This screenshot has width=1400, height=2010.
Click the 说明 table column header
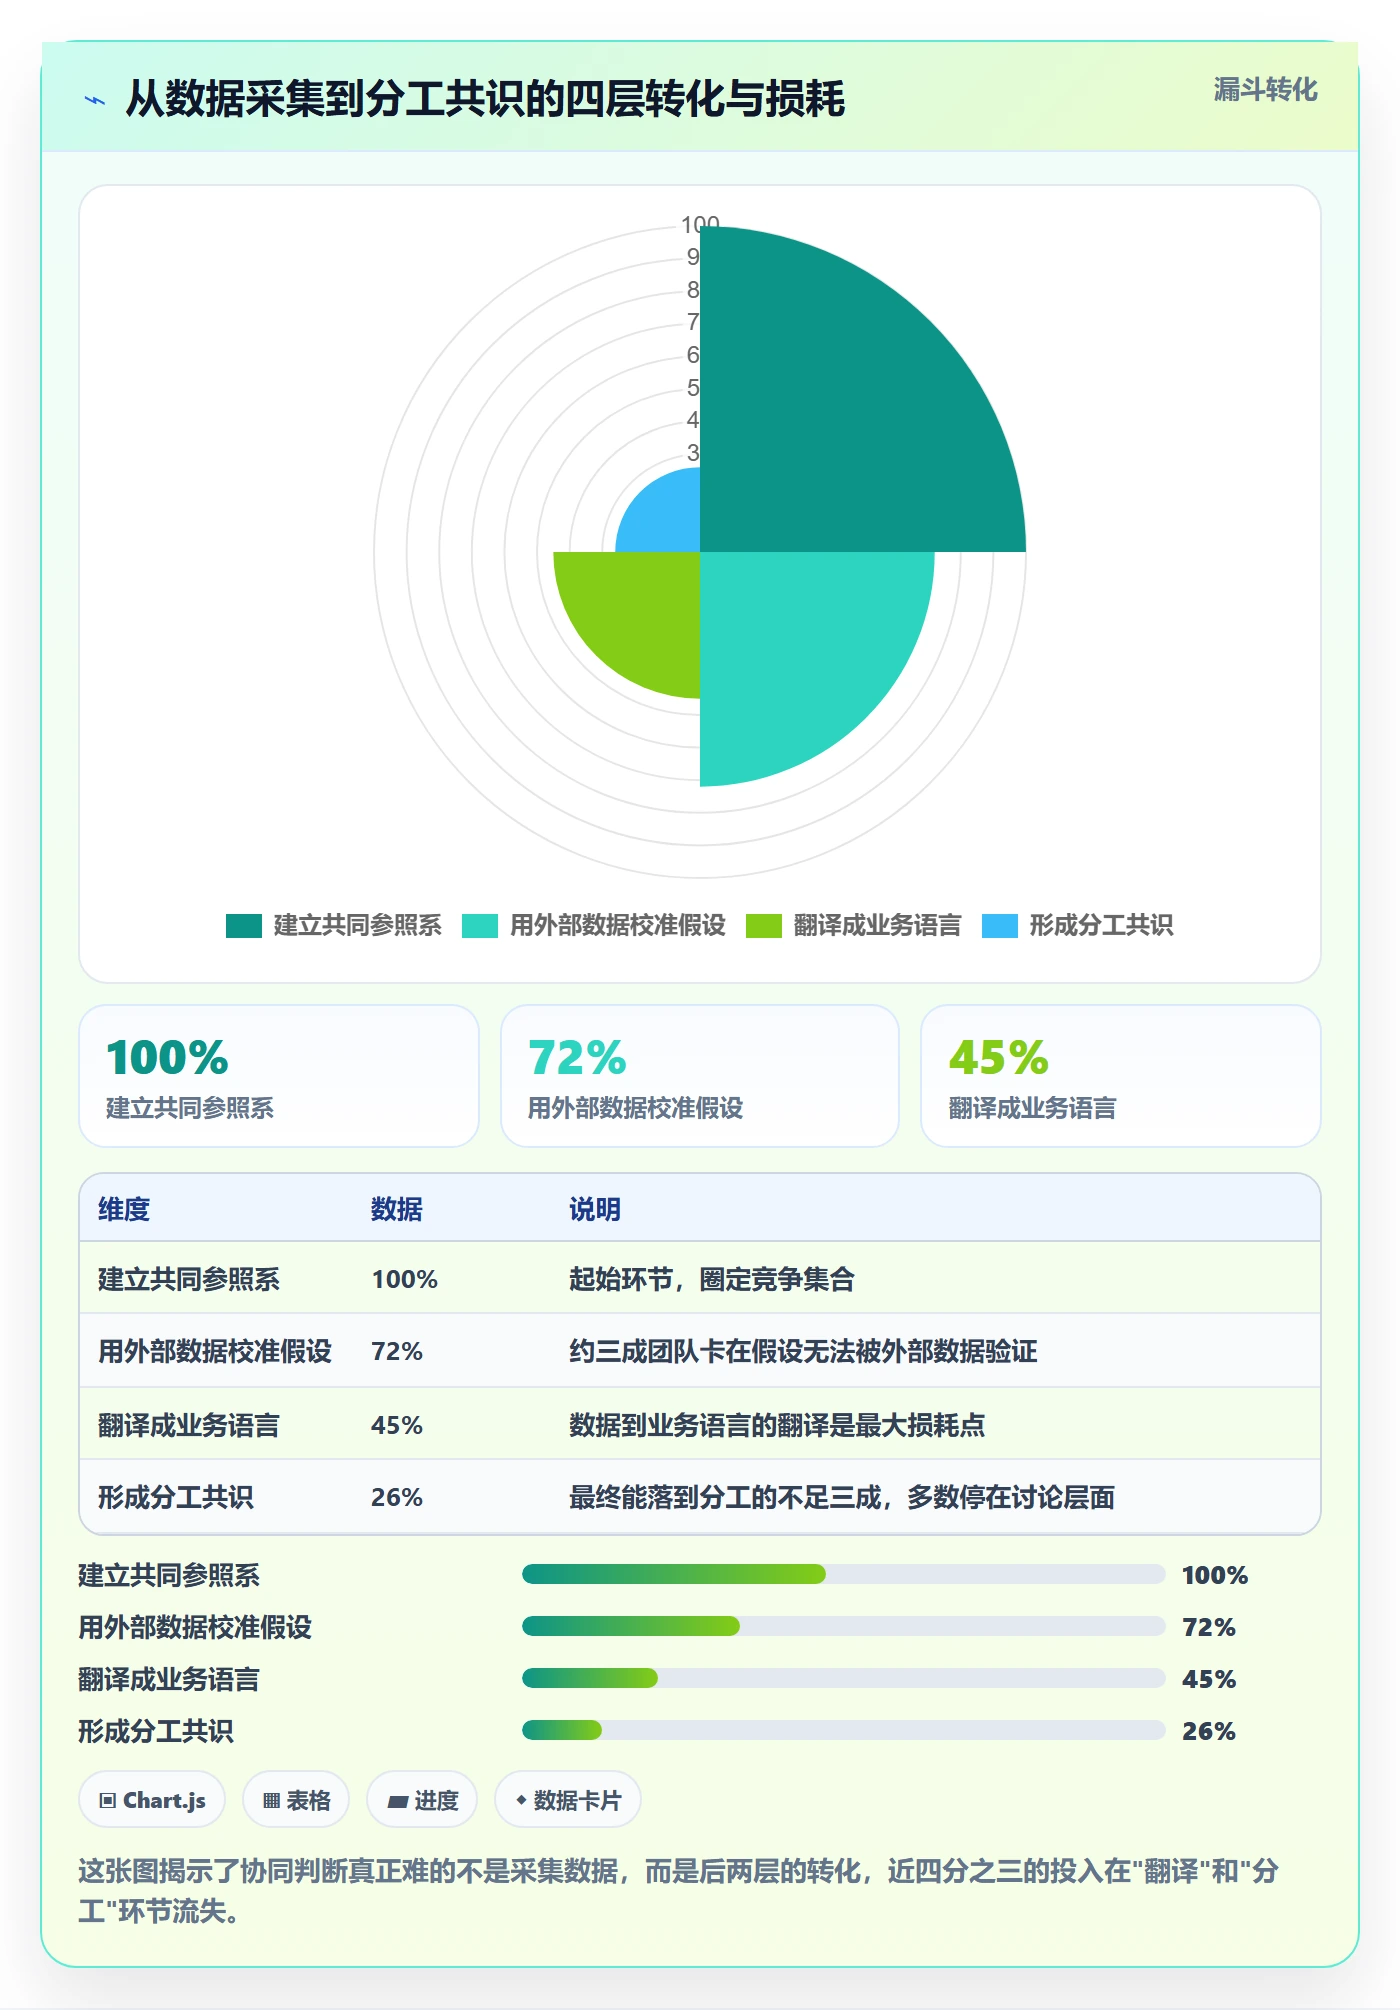595,1209
